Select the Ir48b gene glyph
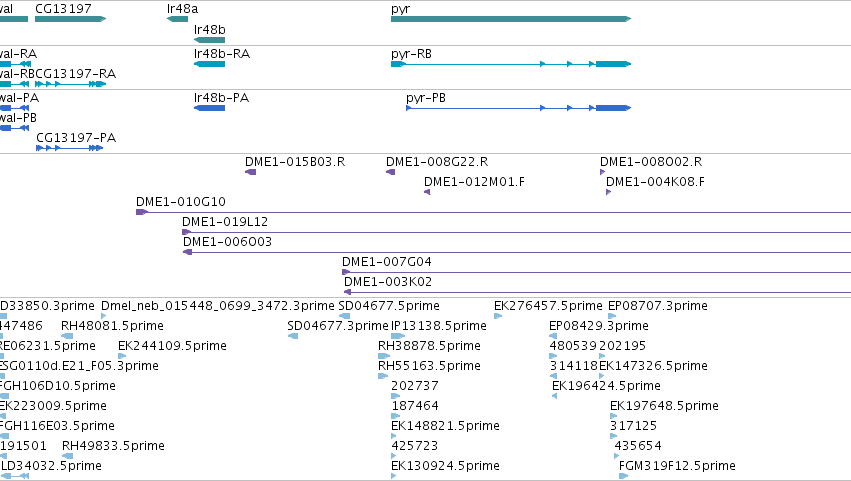 pyautogui.click(x=209, y=40)
